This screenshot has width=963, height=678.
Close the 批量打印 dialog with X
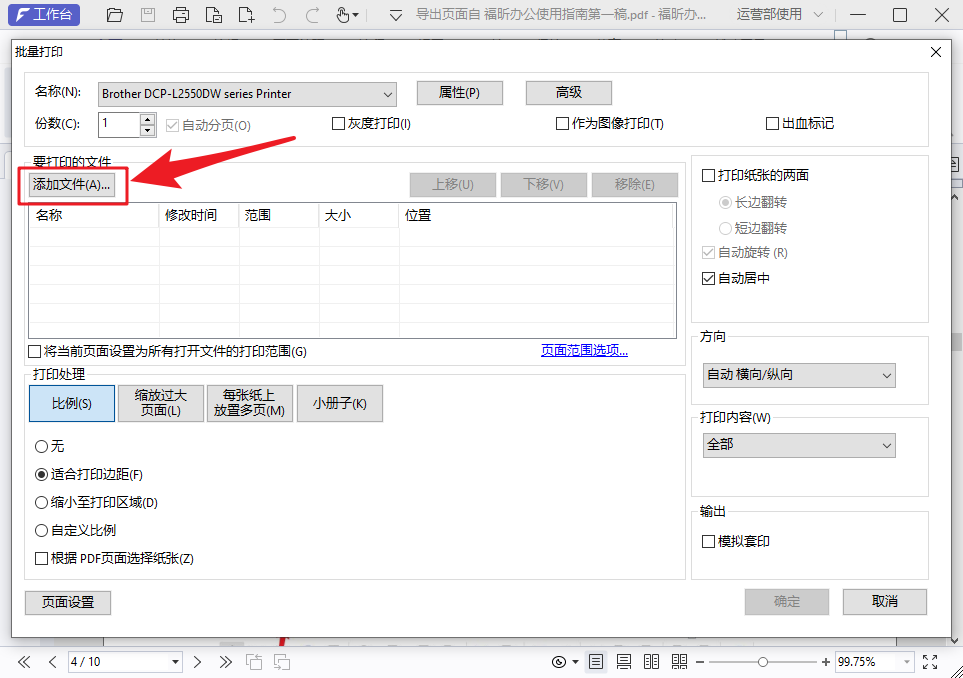pos(936,52)
